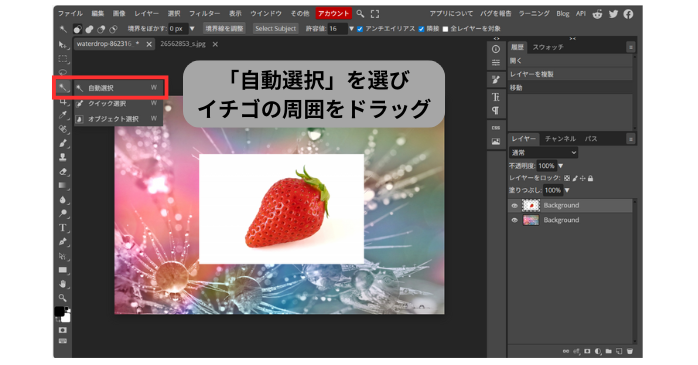The height and width of the screenshot is (365, 698).
Task: Select the Hand tool
Action: coord(63,284)
